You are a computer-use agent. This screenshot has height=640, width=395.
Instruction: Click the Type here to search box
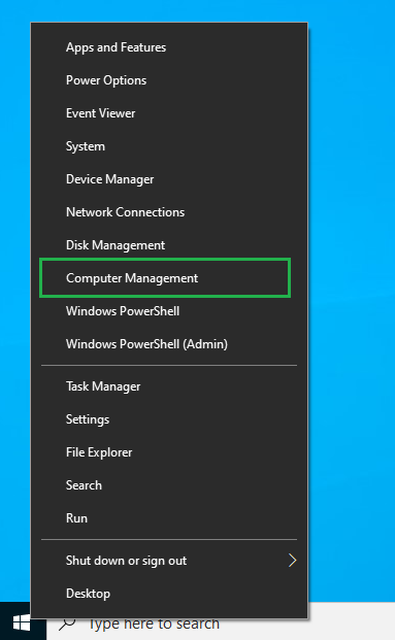[x=221, y=624]
